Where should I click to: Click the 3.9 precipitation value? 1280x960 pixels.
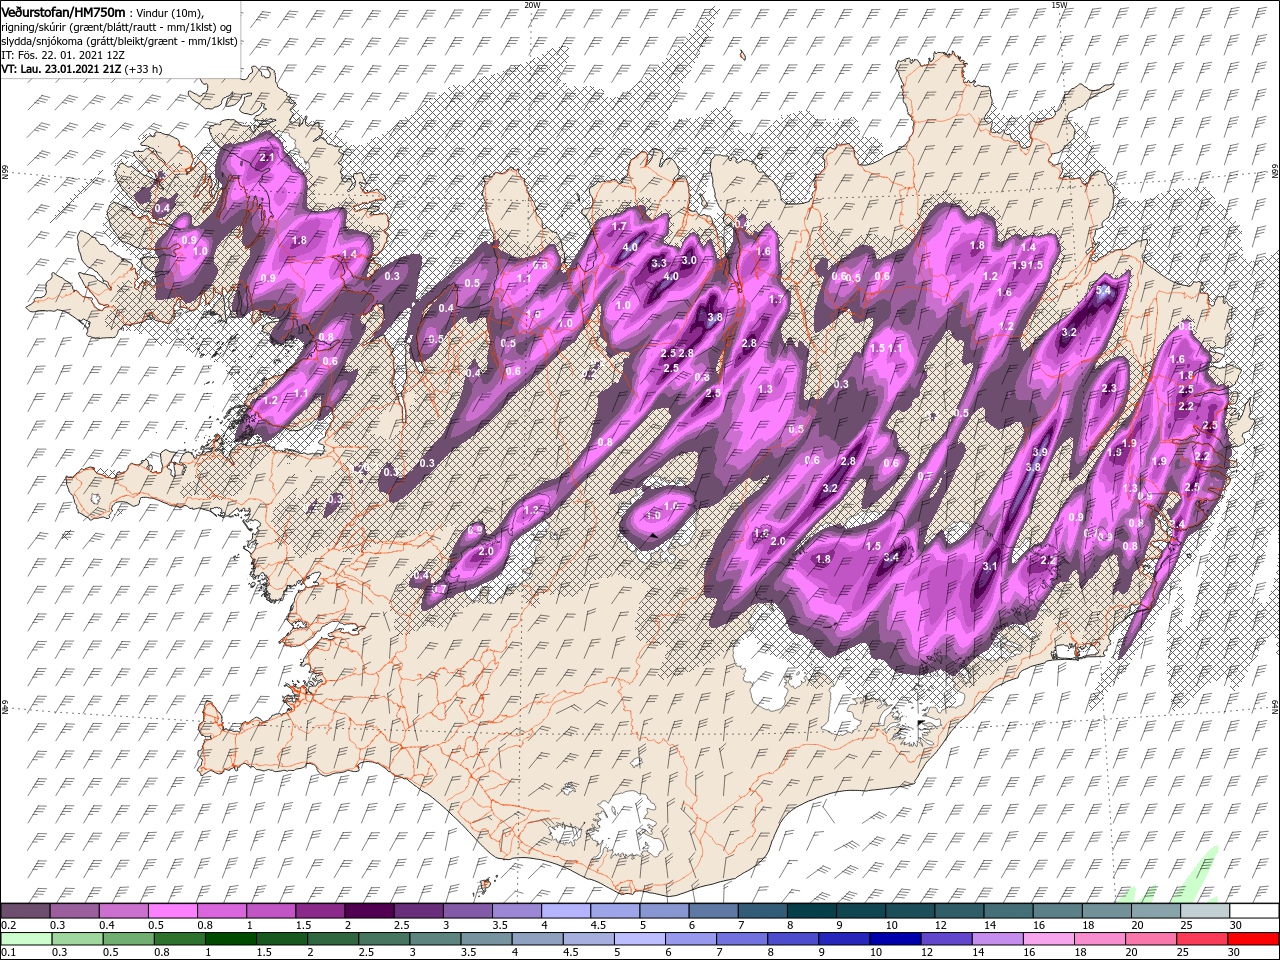[1039, 452]
